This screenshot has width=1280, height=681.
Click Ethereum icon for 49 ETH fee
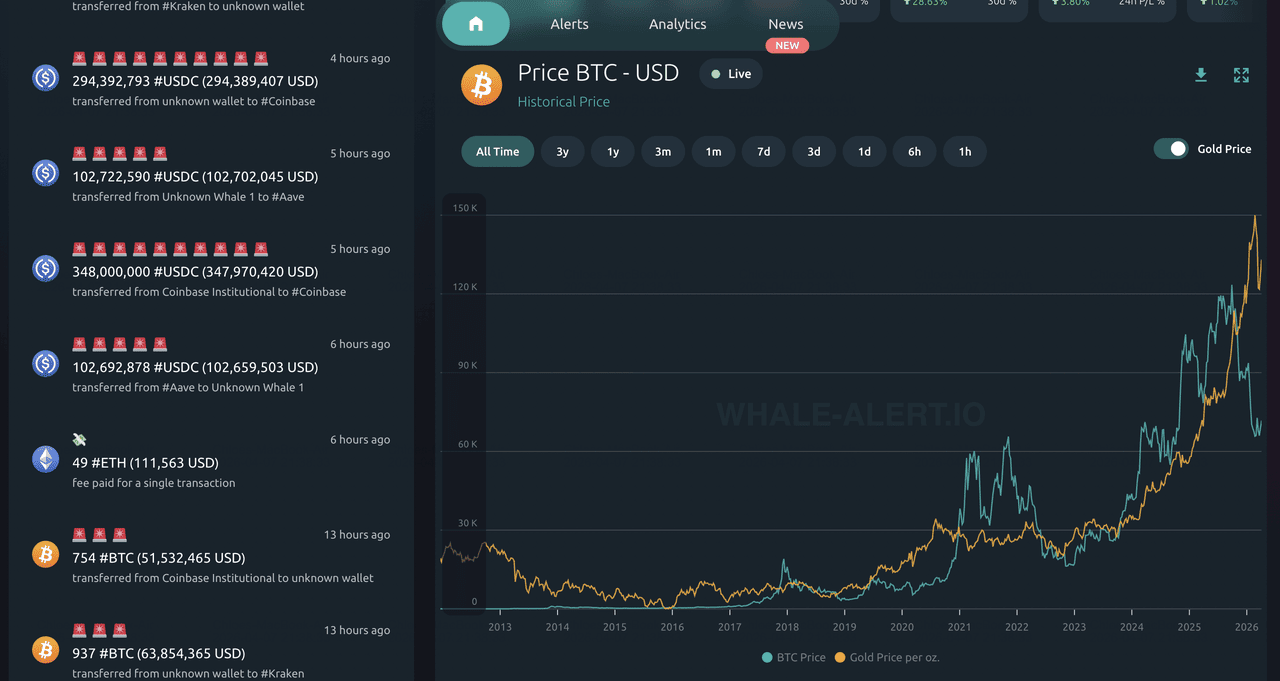[46, 459]
